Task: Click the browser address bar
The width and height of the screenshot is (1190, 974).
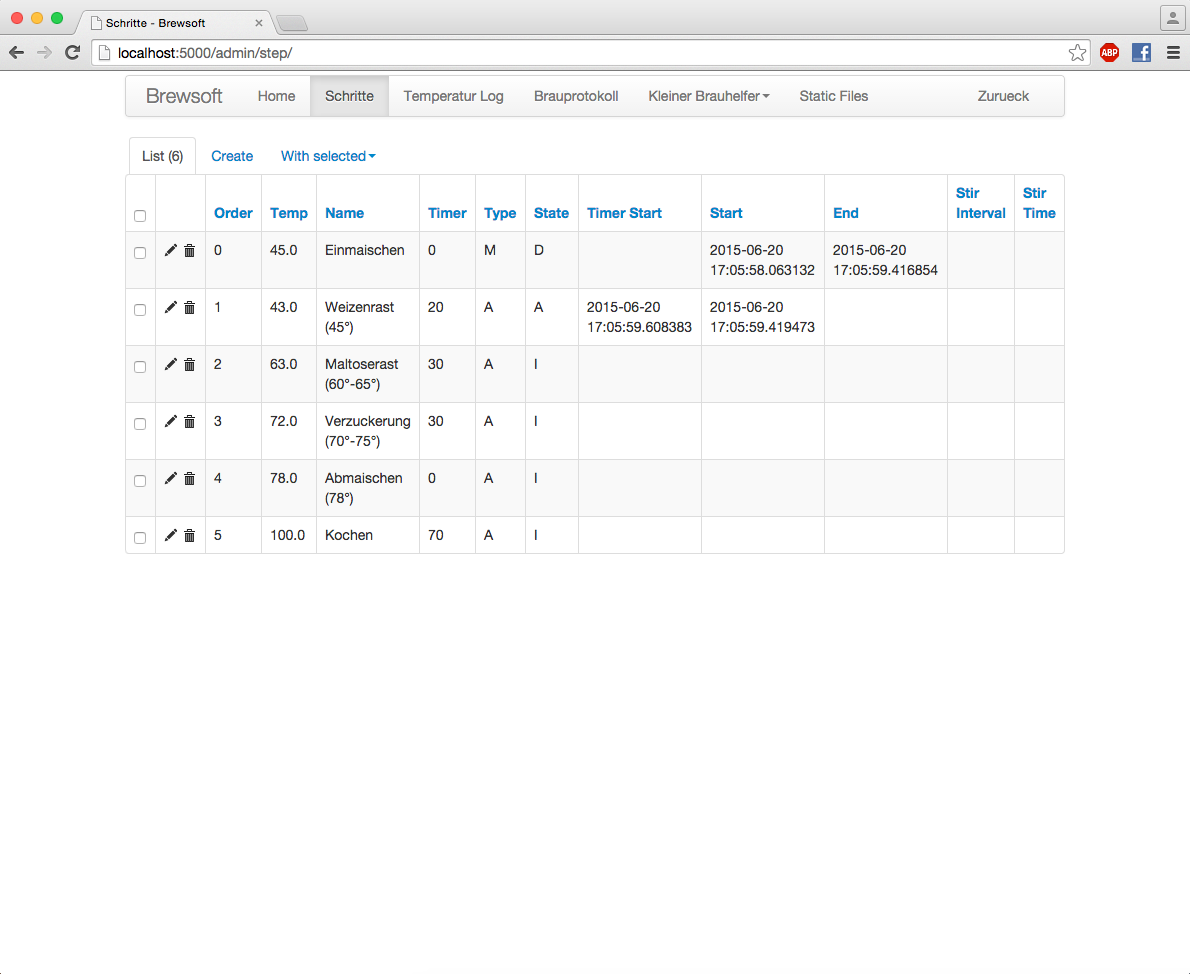Action: 580,53
